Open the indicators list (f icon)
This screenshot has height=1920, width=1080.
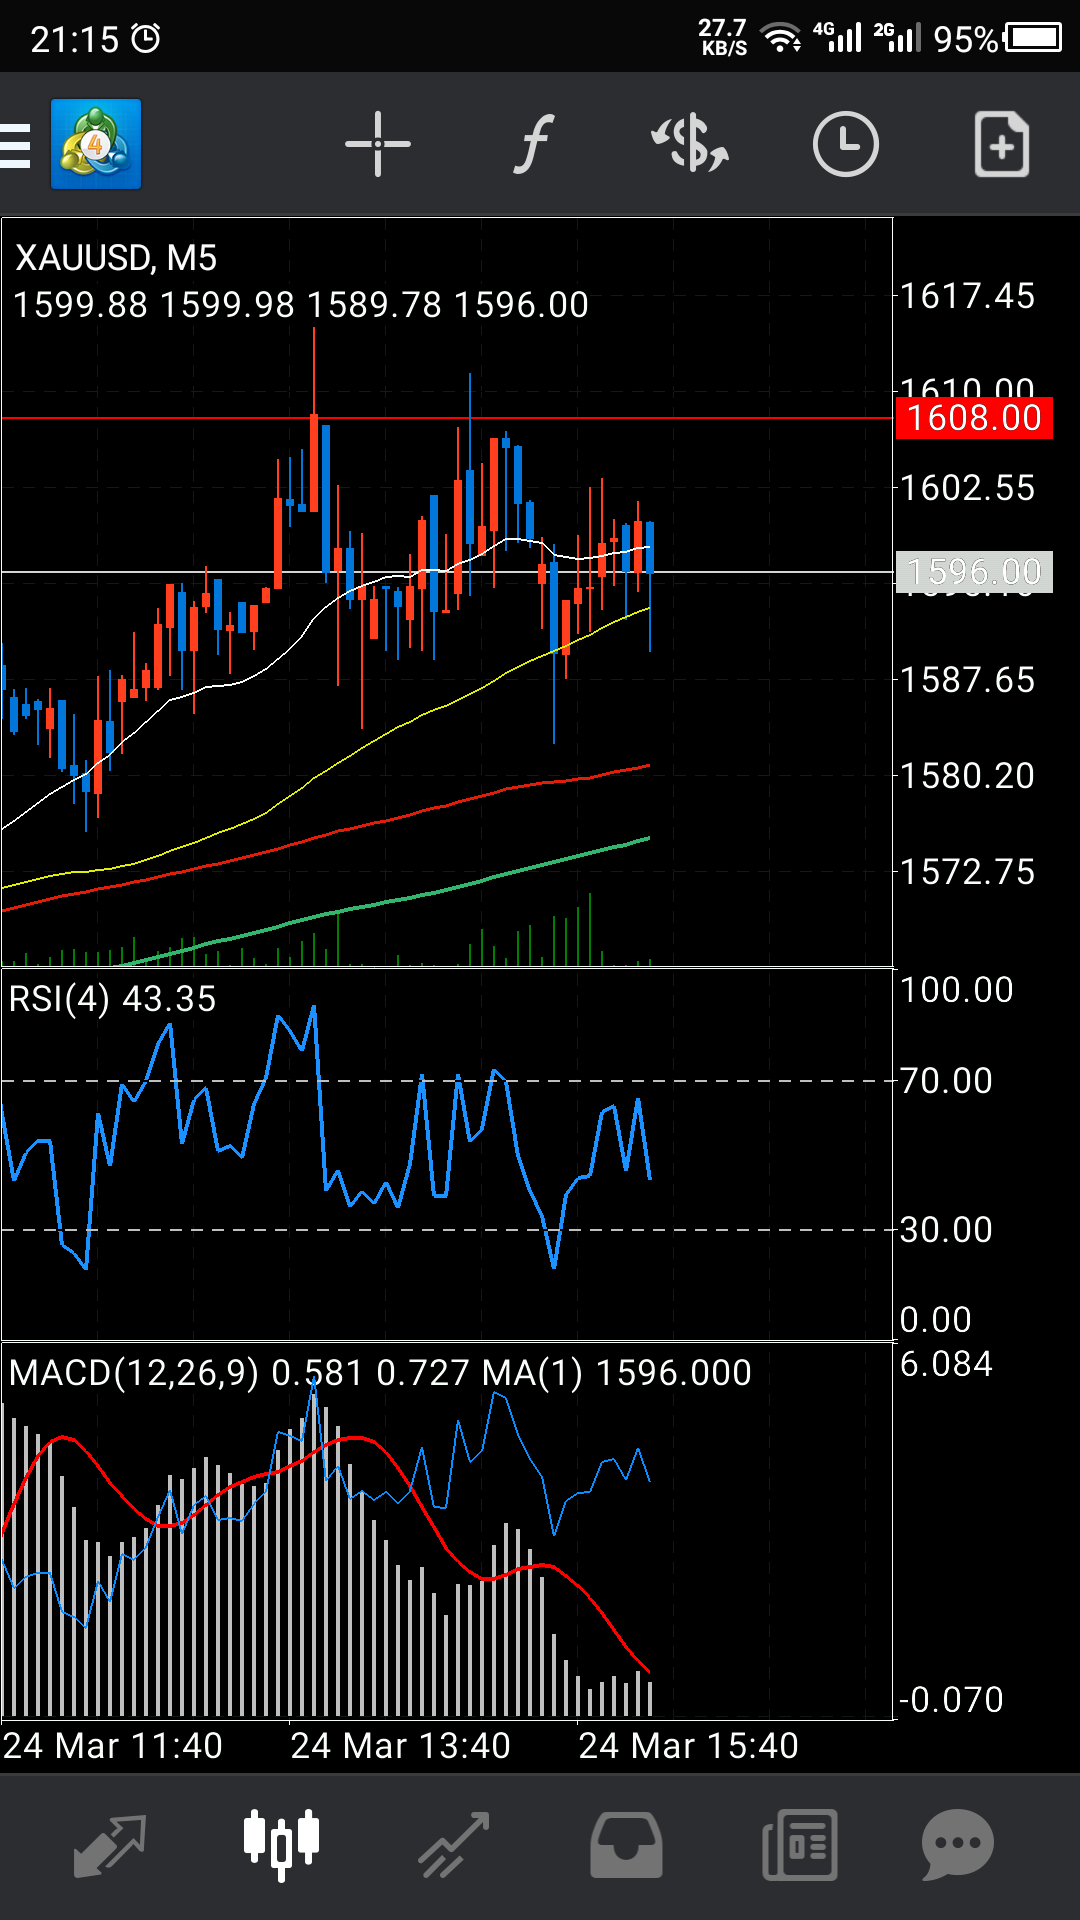[x=534, y=145]
